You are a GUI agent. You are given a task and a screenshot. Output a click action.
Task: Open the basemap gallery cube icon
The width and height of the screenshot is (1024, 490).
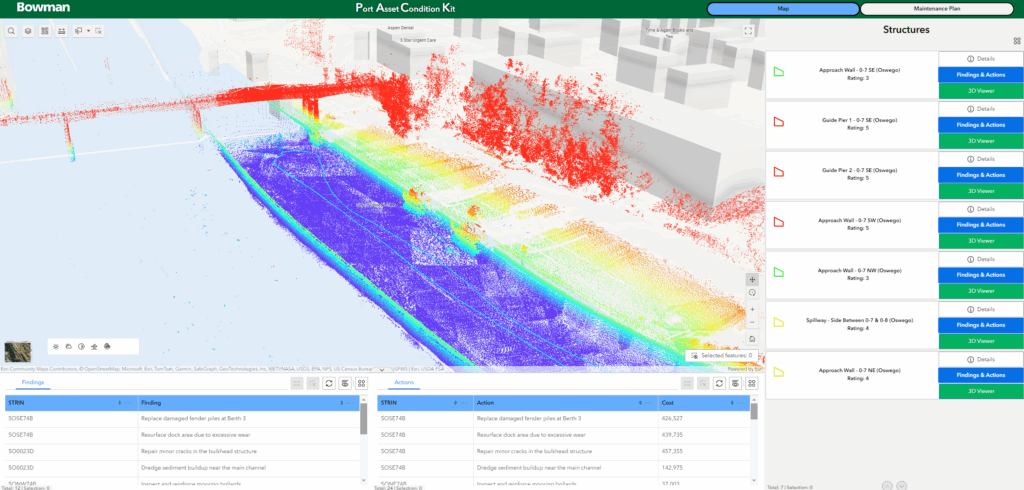click(28, 31)
